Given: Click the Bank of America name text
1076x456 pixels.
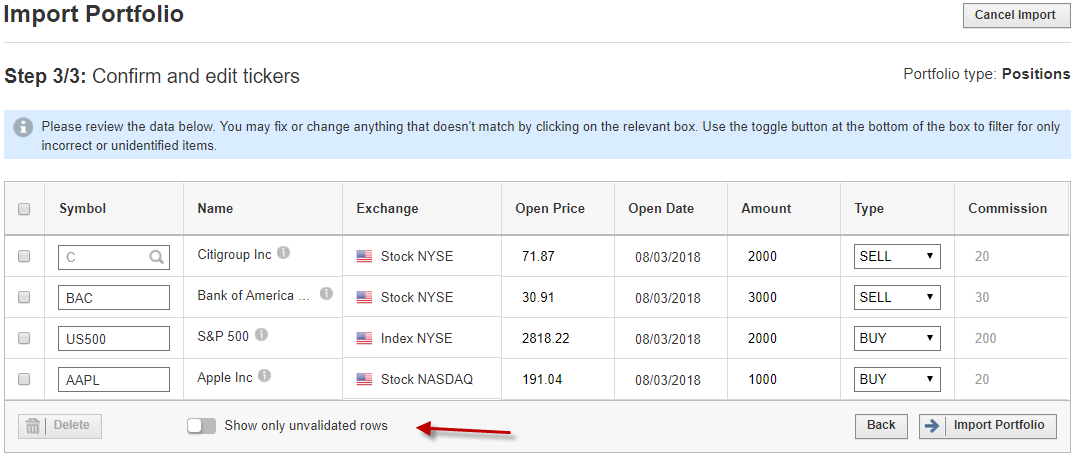Looking at the screenshot, I should [255, 296].
